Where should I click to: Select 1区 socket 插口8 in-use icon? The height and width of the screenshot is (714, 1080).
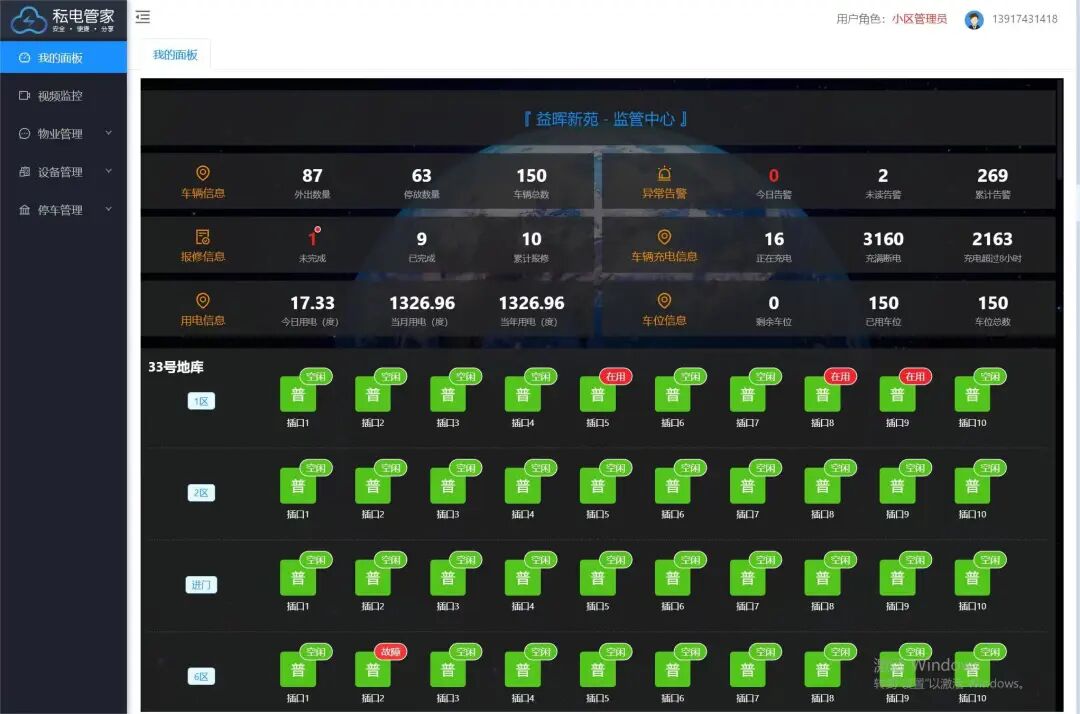pyautogui.click(x=822, y=395)
